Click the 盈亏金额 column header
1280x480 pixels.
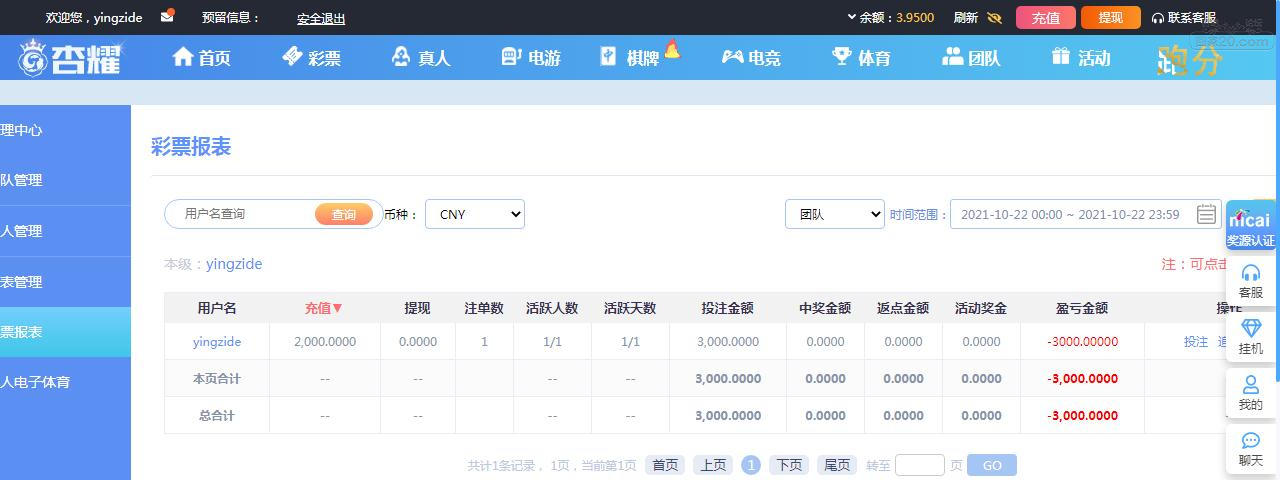tap(1082, 308)
